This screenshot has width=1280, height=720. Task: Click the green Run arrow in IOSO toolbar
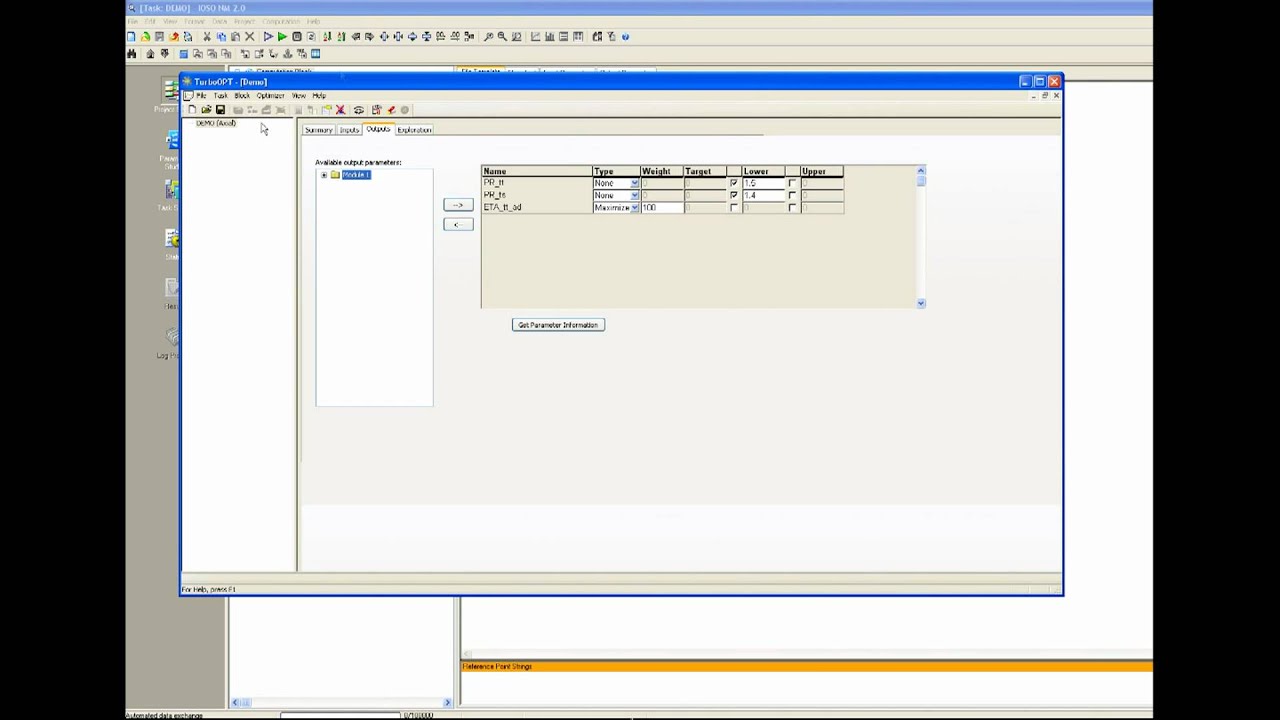coord(282,37)
